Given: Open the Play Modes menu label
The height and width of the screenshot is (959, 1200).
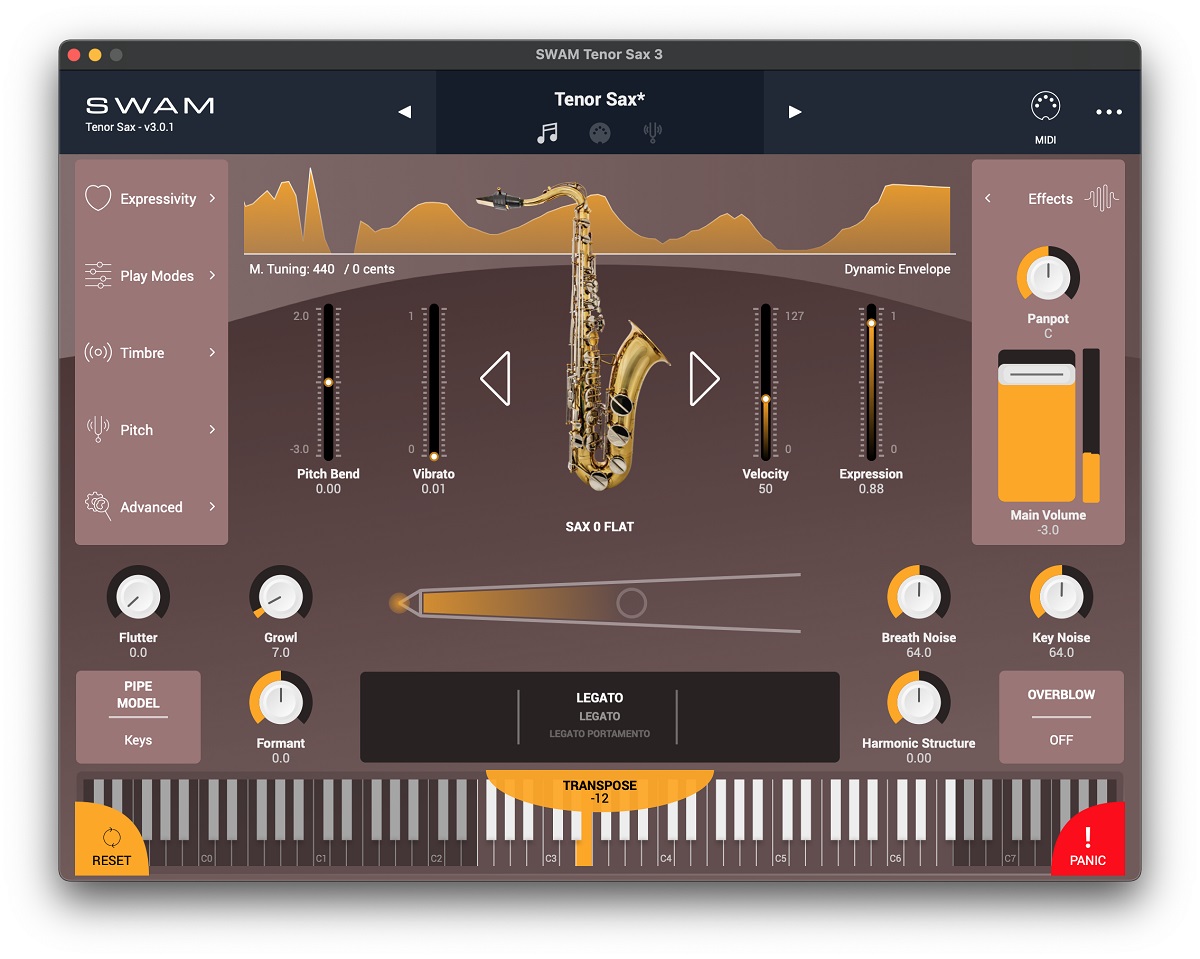Looking at the screenshot, I should coord(157,276).
